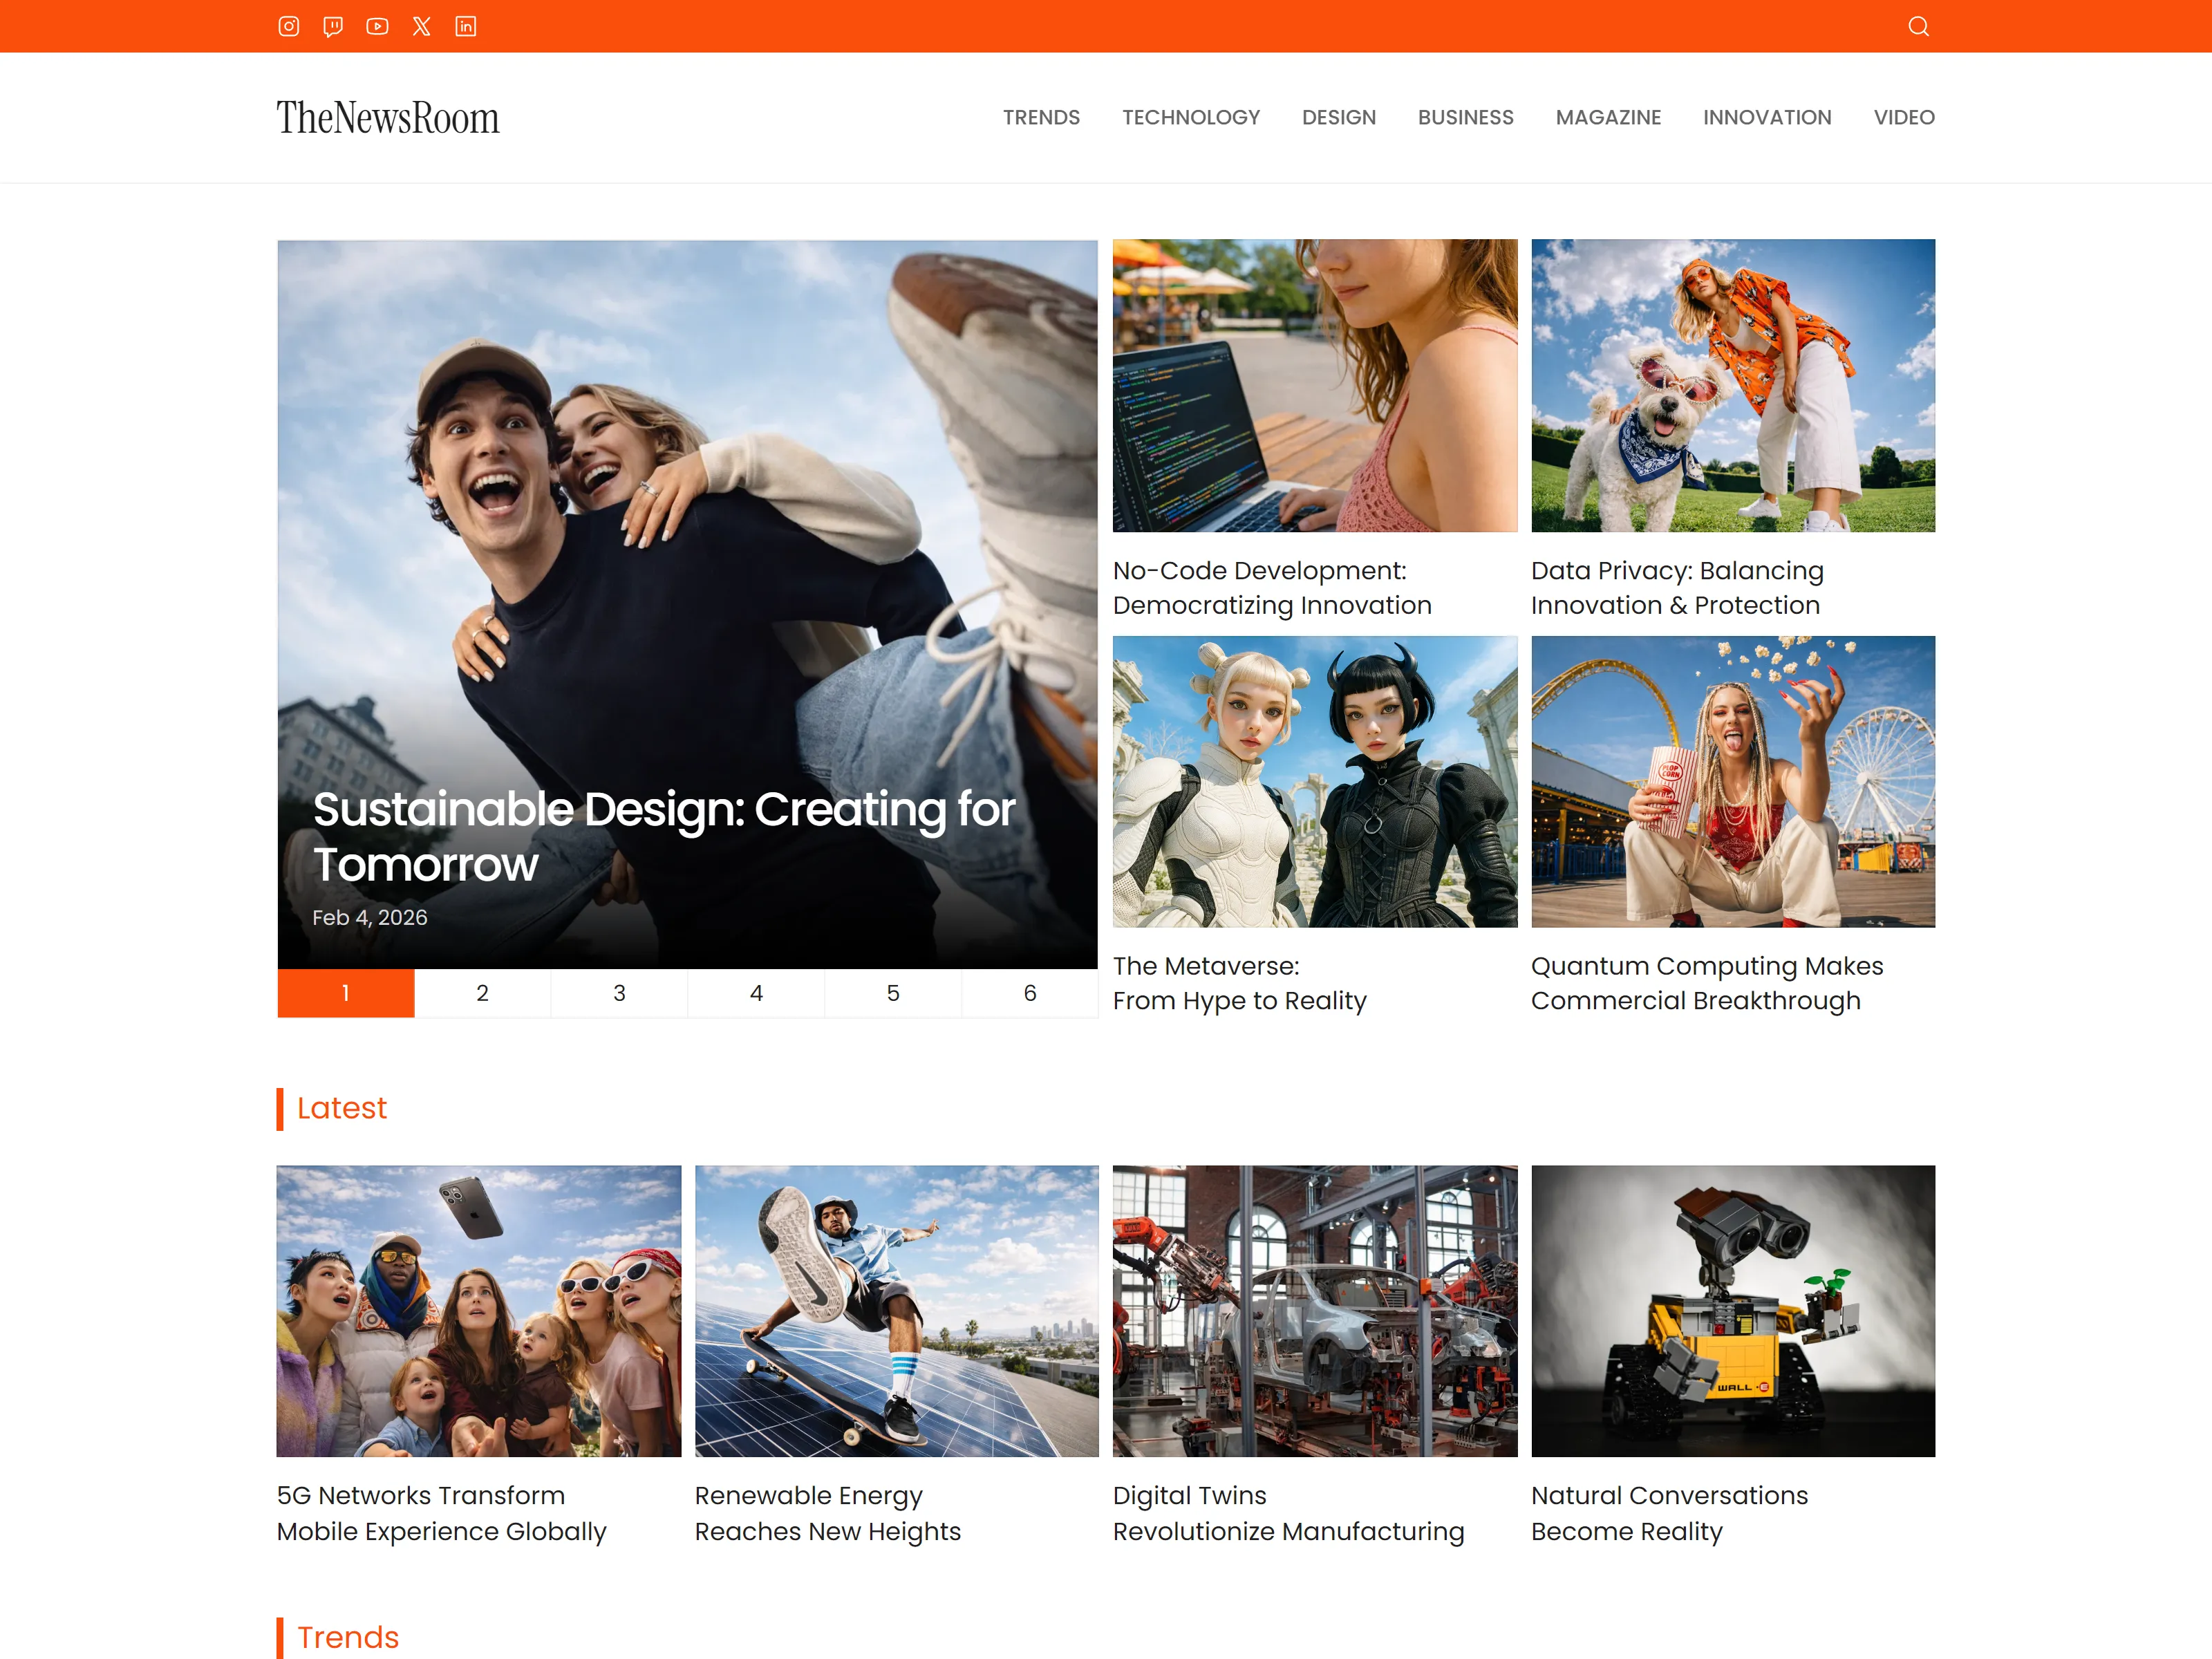Open The Metaverse article thumbnail

coord(1315,782)
